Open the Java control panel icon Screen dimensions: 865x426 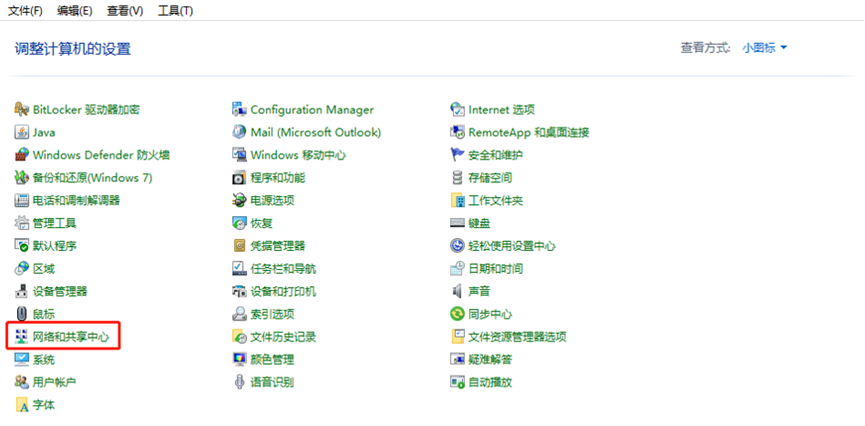click(x=22, y=132)
